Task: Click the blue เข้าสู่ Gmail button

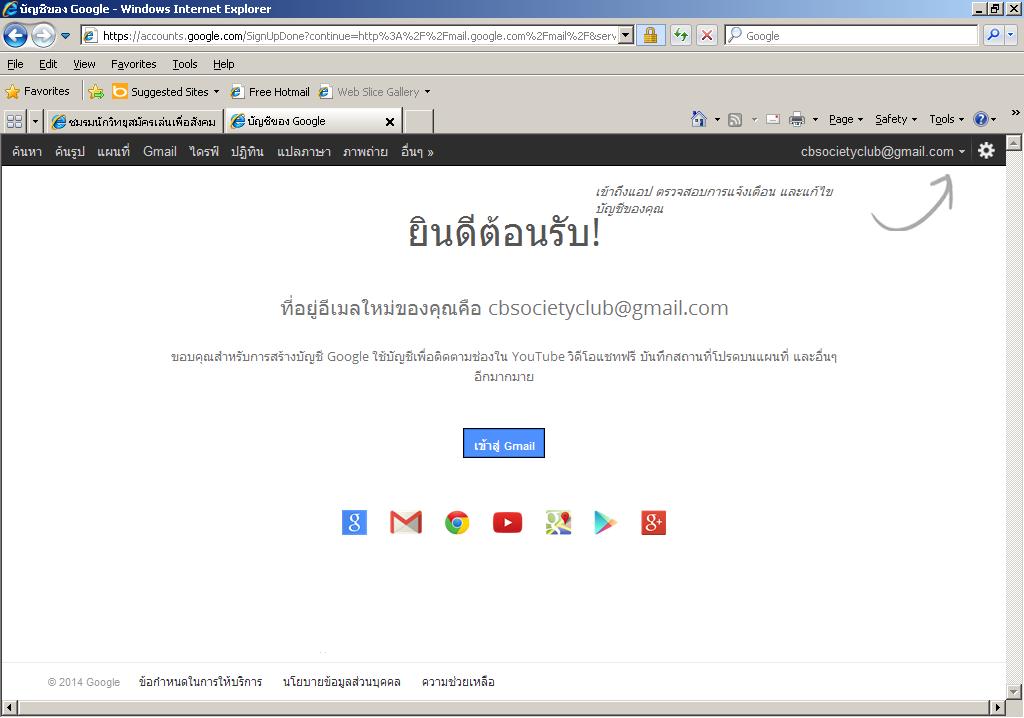Action: (504, 444)
